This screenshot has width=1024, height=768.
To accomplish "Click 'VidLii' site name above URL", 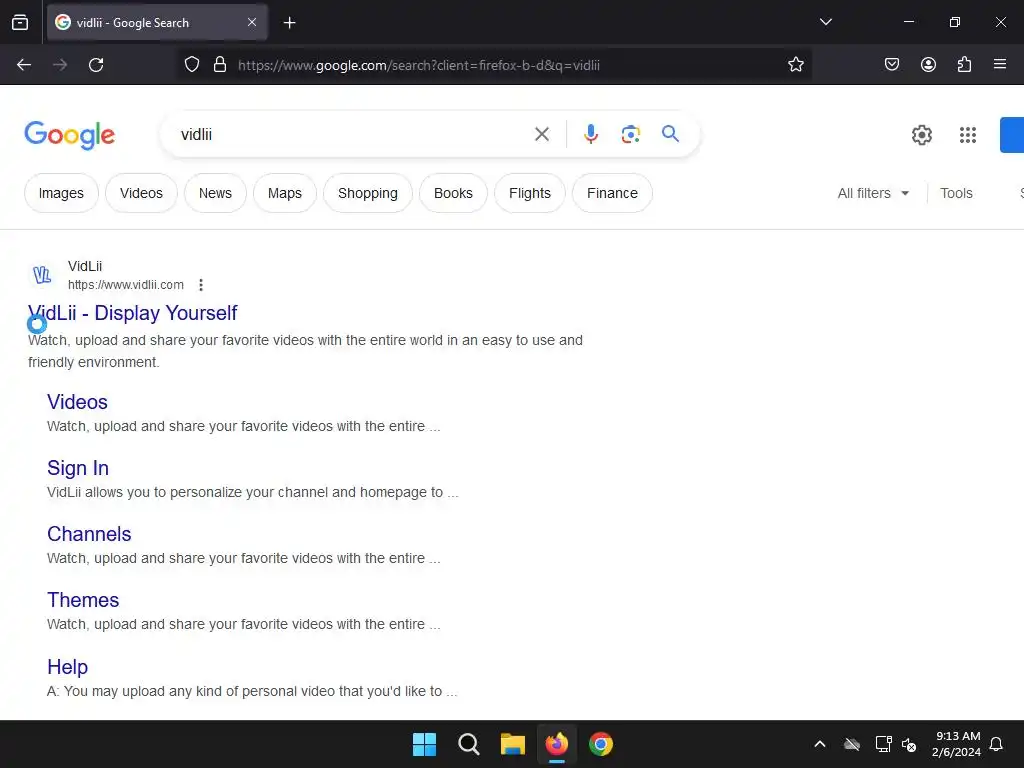I will click(x=85, y=266).
